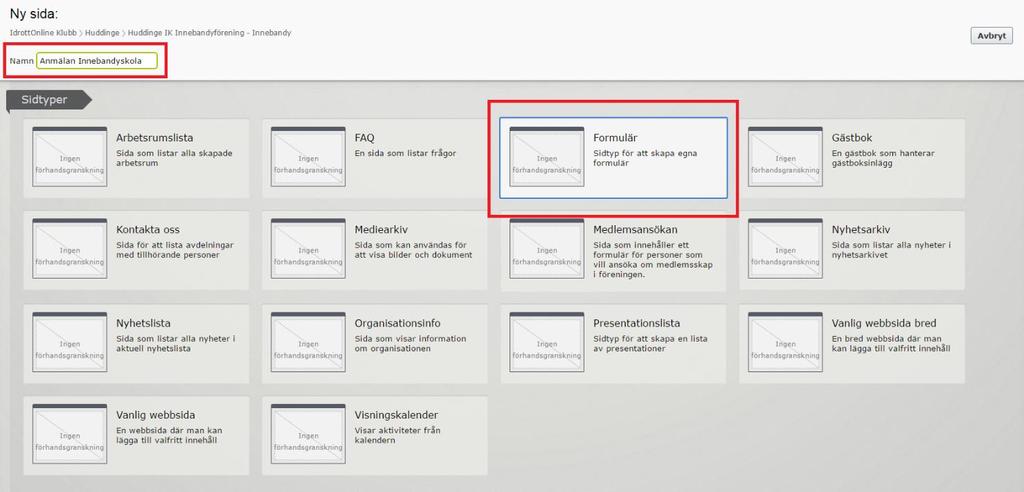This screenshot has width=1024, height=492.
Task: Click the Avbryt button
Action: [991, 35]
